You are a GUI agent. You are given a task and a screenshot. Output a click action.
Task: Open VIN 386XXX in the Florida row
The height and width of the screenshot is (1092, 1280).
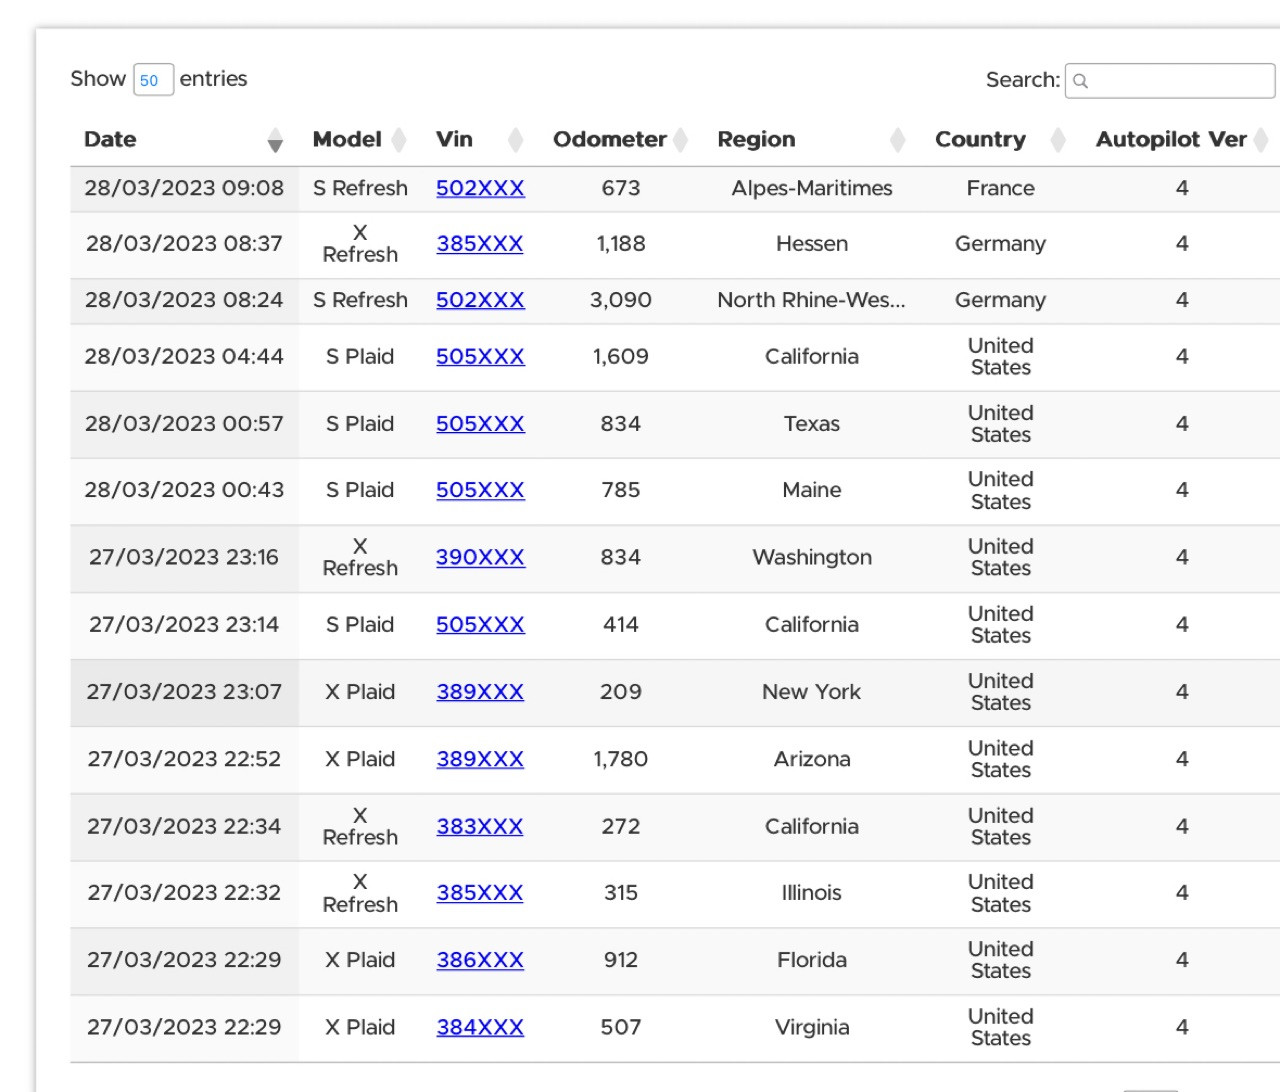pos(480,960)
